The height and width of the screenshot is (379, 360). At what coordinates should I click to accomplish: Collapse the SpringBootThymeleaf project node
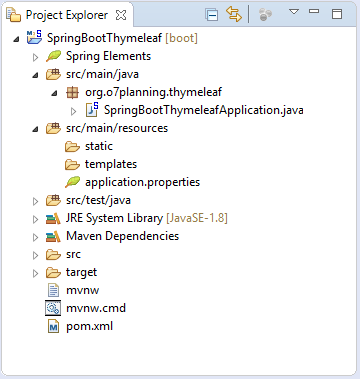point(16,39)
